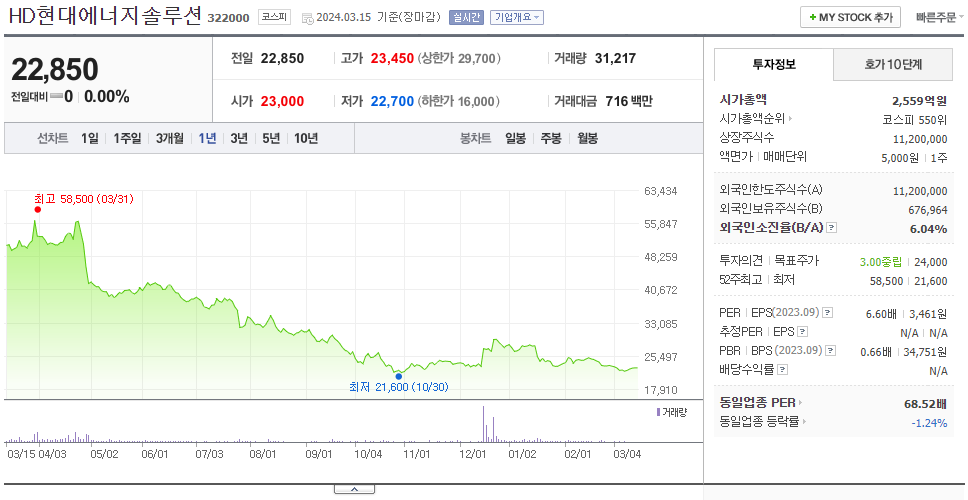Expand the 기업개요 dropdown
968x500 pixels.
[x=517, y=17]
